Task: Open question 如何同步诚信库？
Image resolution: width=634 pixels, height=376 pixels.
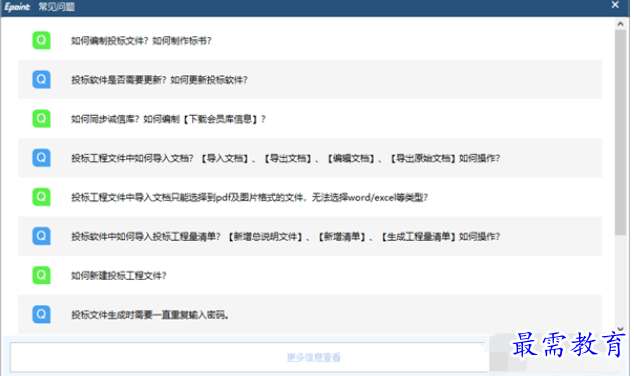Action: (168, 119)
